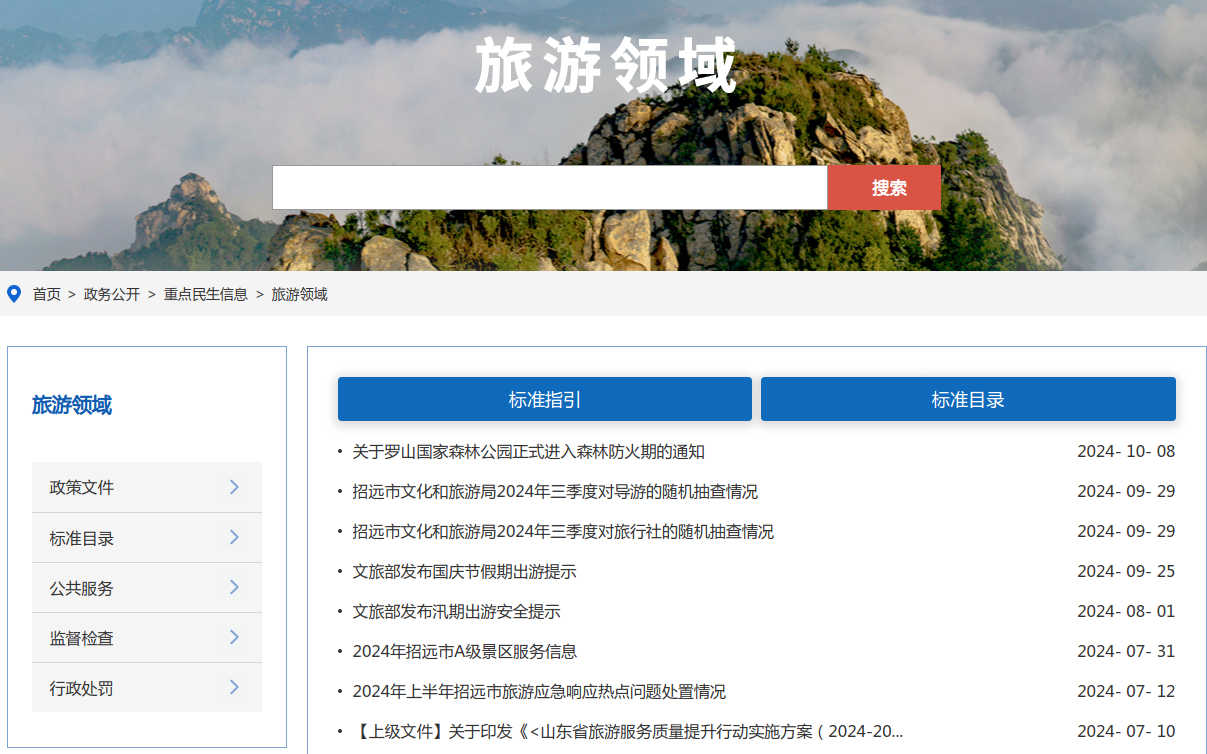Viewport: 1207px width, 754px height.
Task: Open 三季度对旅行社的随机抽查情况 article
Action: pyautogui.click(x=562, y=532)
